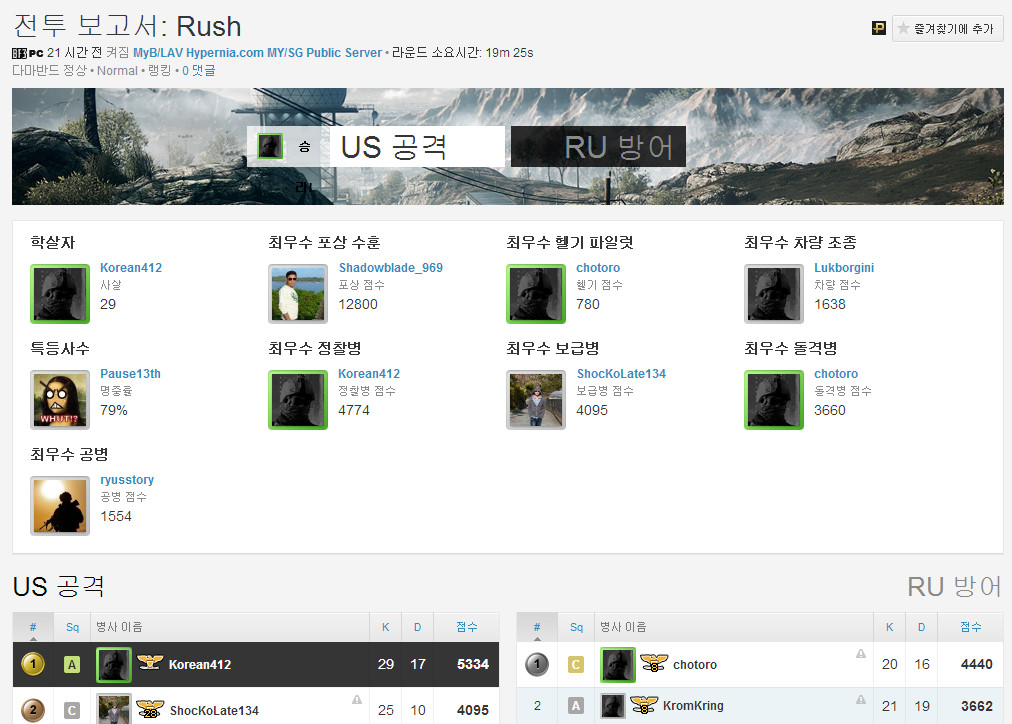Sort RU table by Sq column
Viewport: 1012px width, 724px height.
click(576, 627)
